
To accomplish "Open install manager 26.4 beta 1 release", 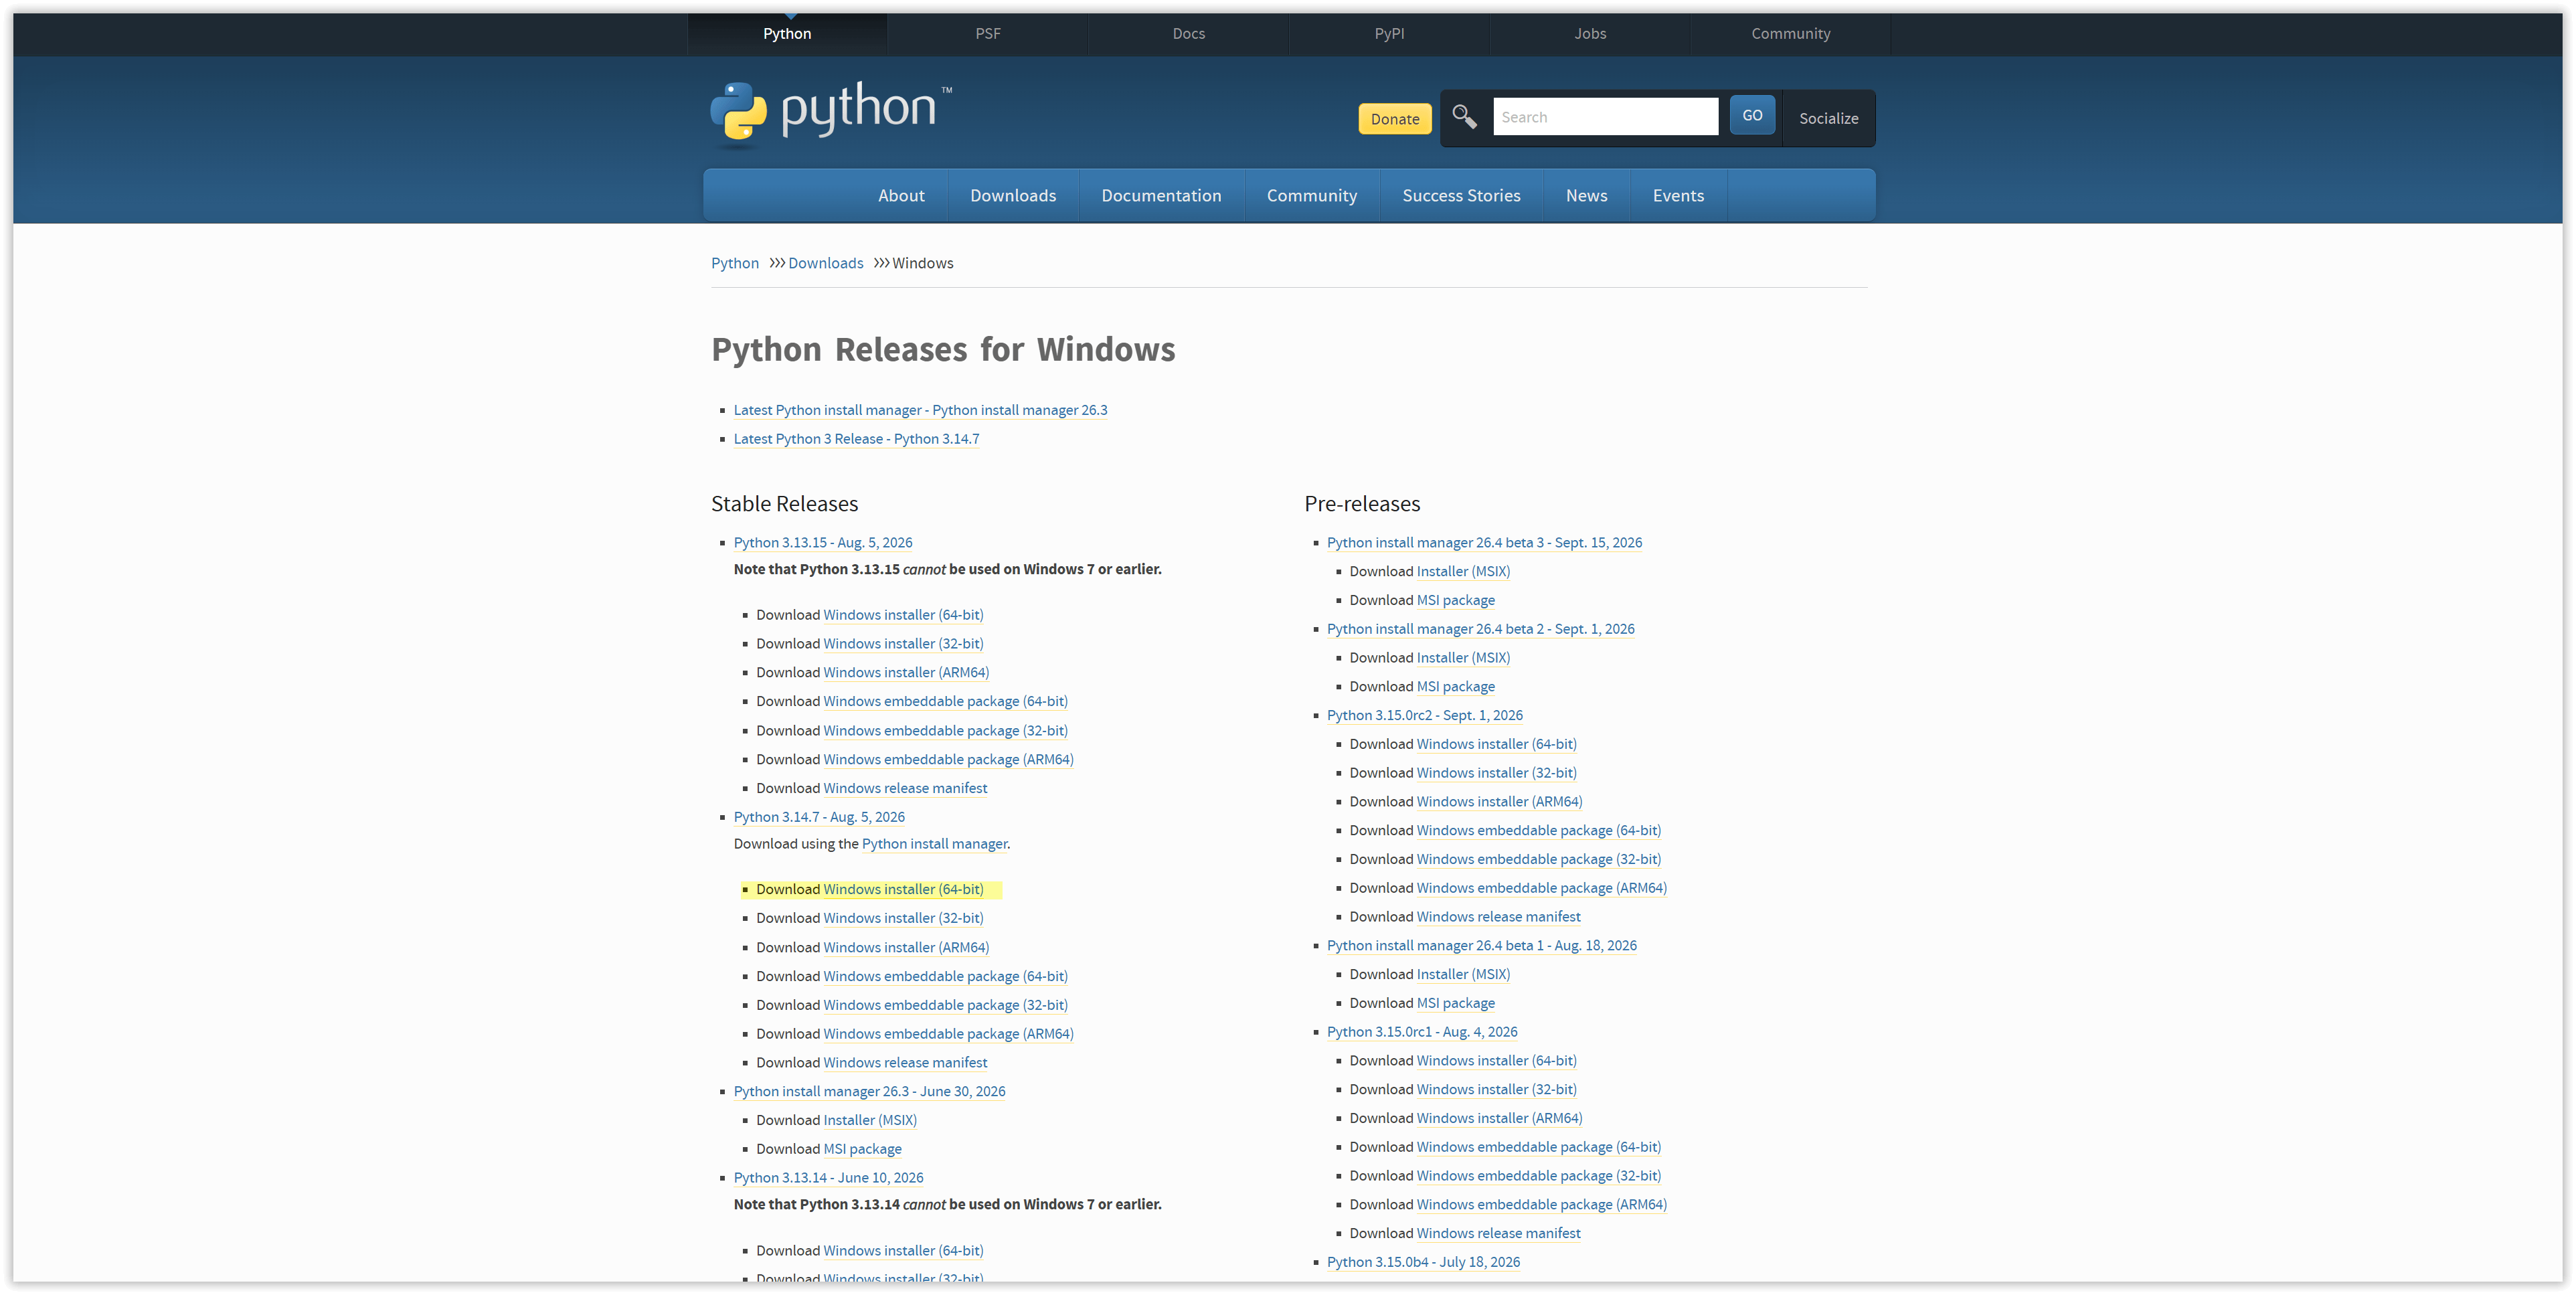I will [x=1481, y=945].
